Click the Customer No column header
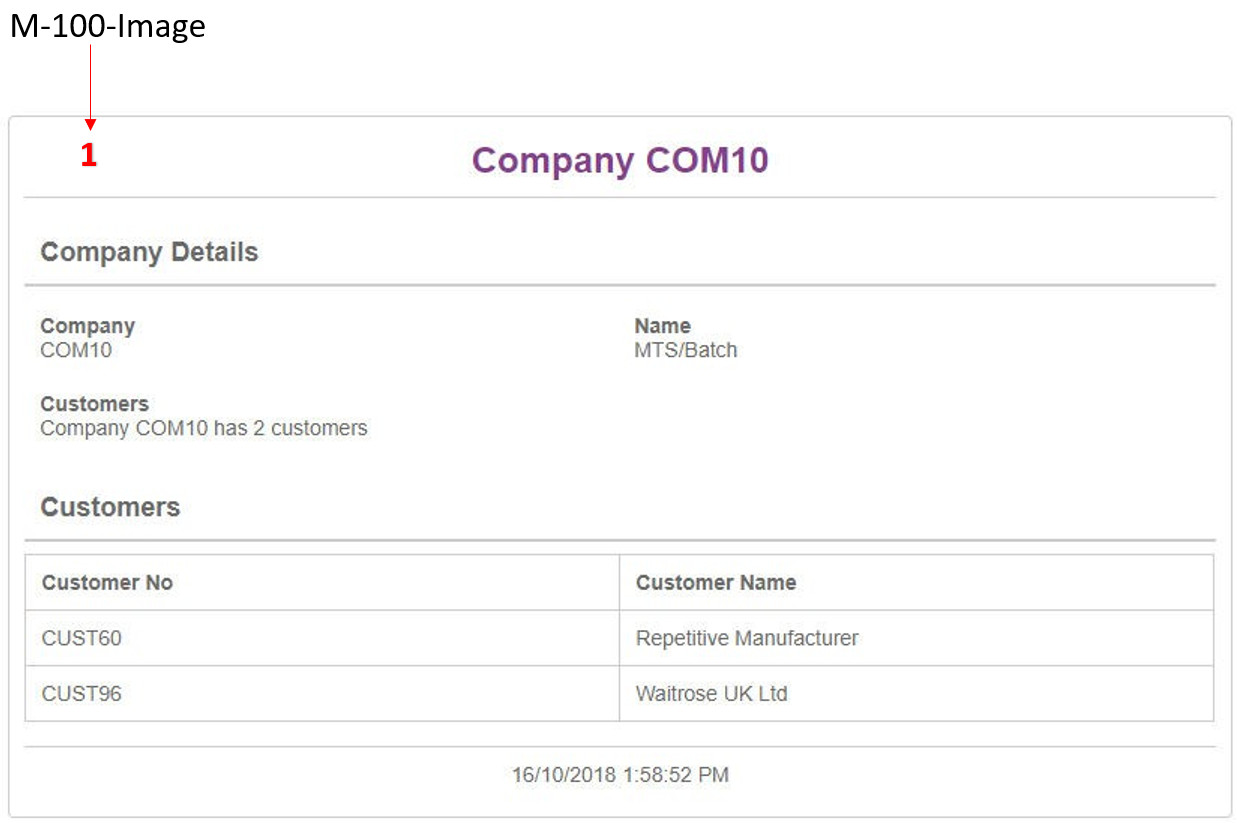 point(107,583)
